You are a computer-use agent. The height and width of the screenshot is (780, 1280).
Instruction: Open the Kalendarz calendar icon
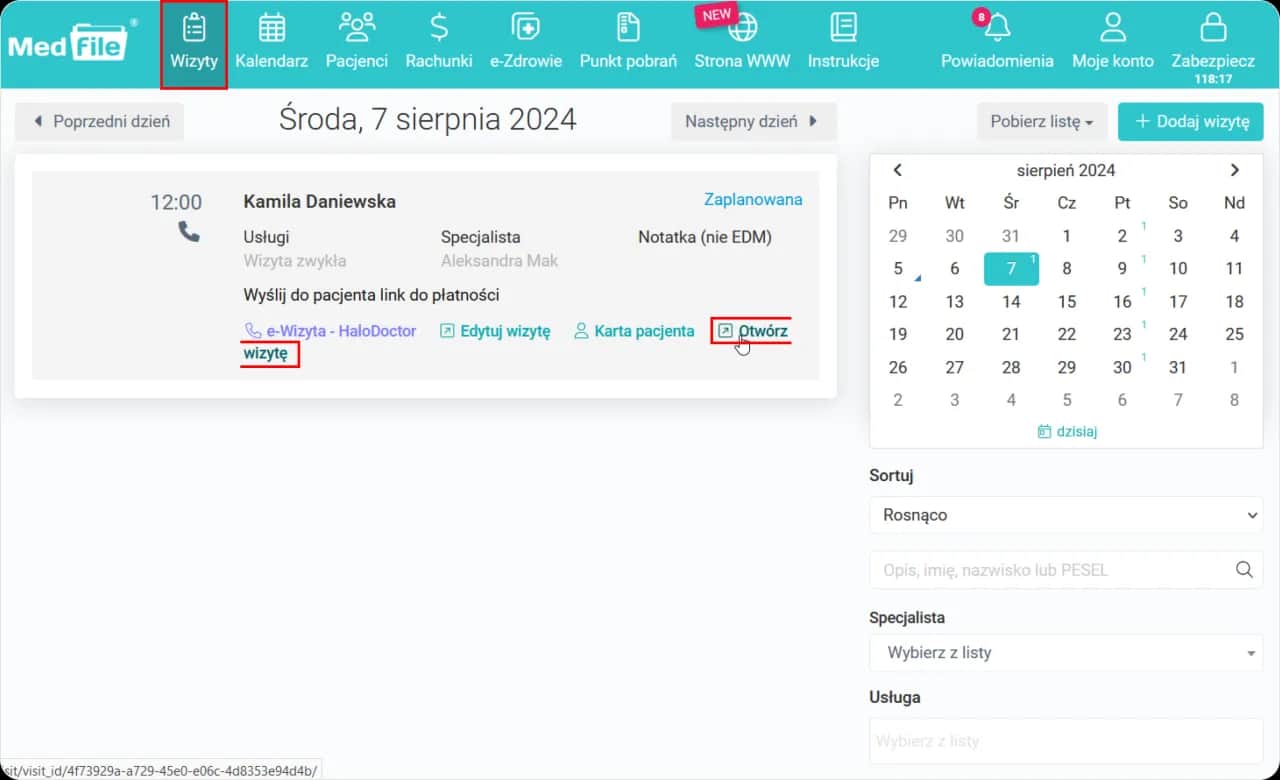271,28
